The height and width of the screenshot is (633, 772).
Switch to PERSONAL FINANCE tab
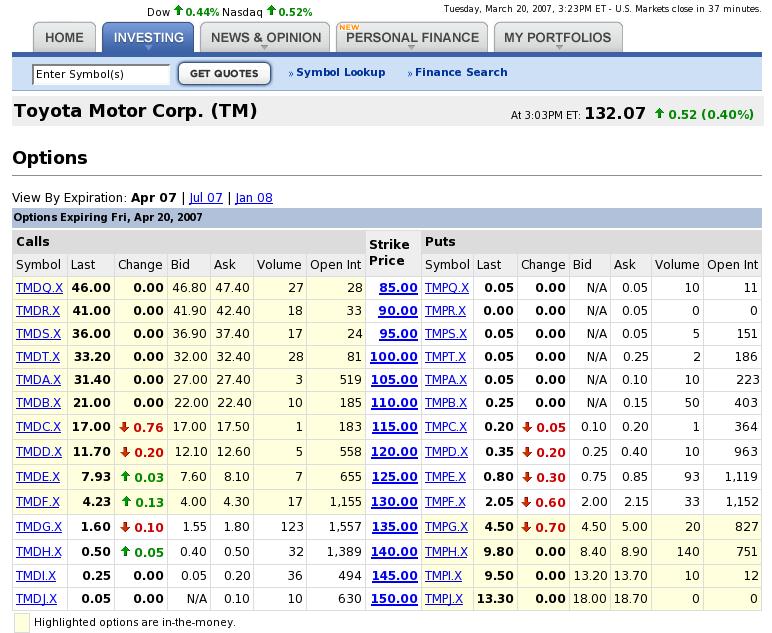coord(412,37)
